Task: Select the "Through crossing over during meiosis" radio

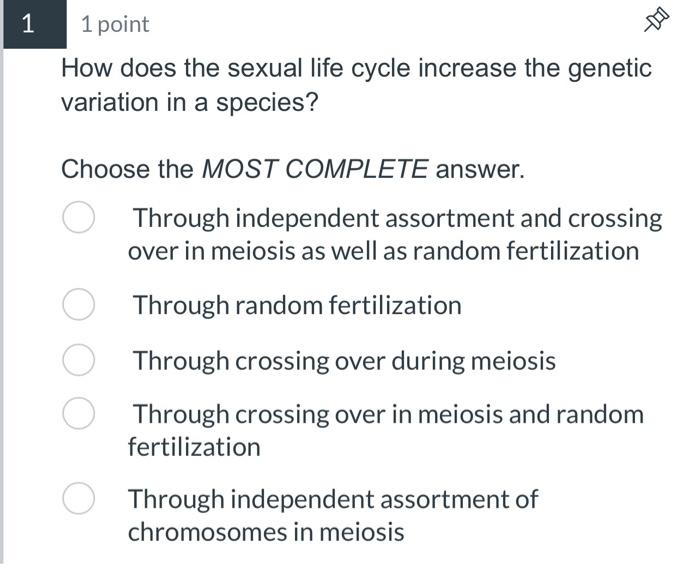Action: click(79, 360)
